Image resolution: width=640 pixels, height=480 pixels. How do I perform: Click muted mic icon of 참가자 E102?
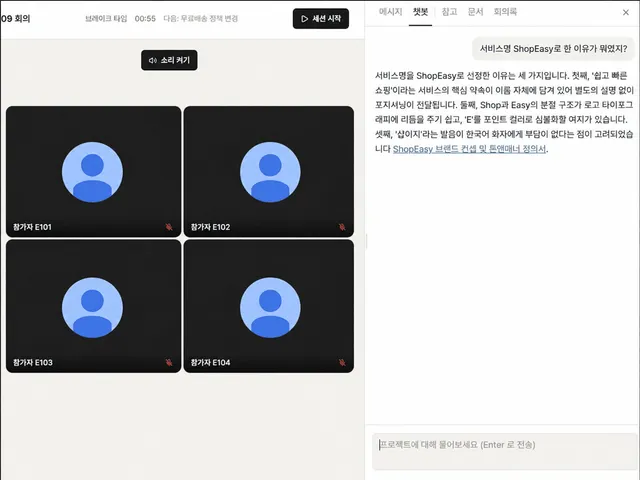(x=342, y=227)
